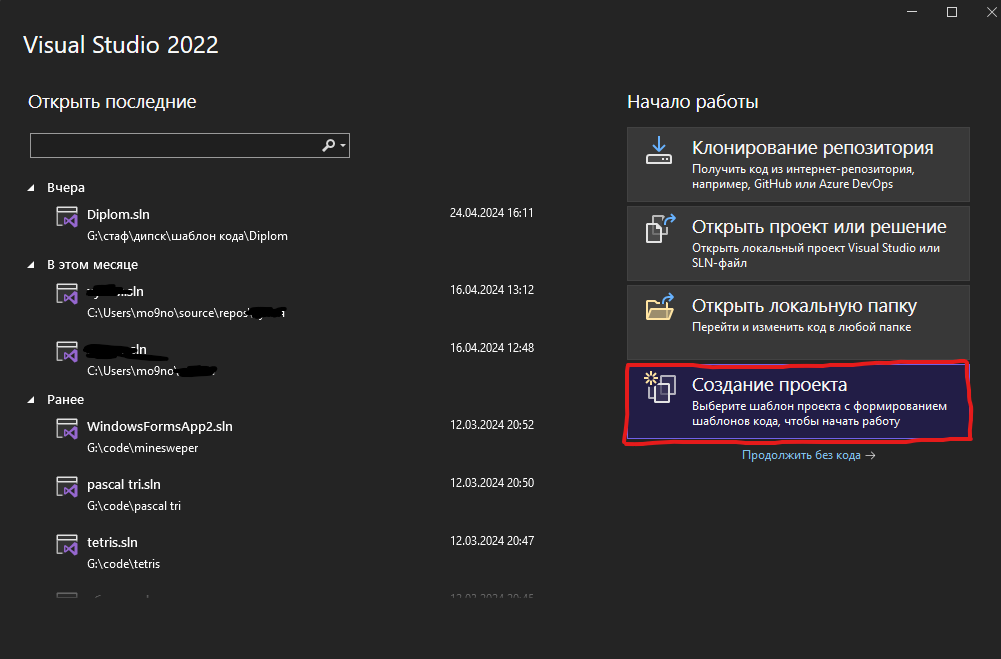
Task: Click the pascal tri.sln solution icon
Action: pyautogui.click(x=67, y=487)
